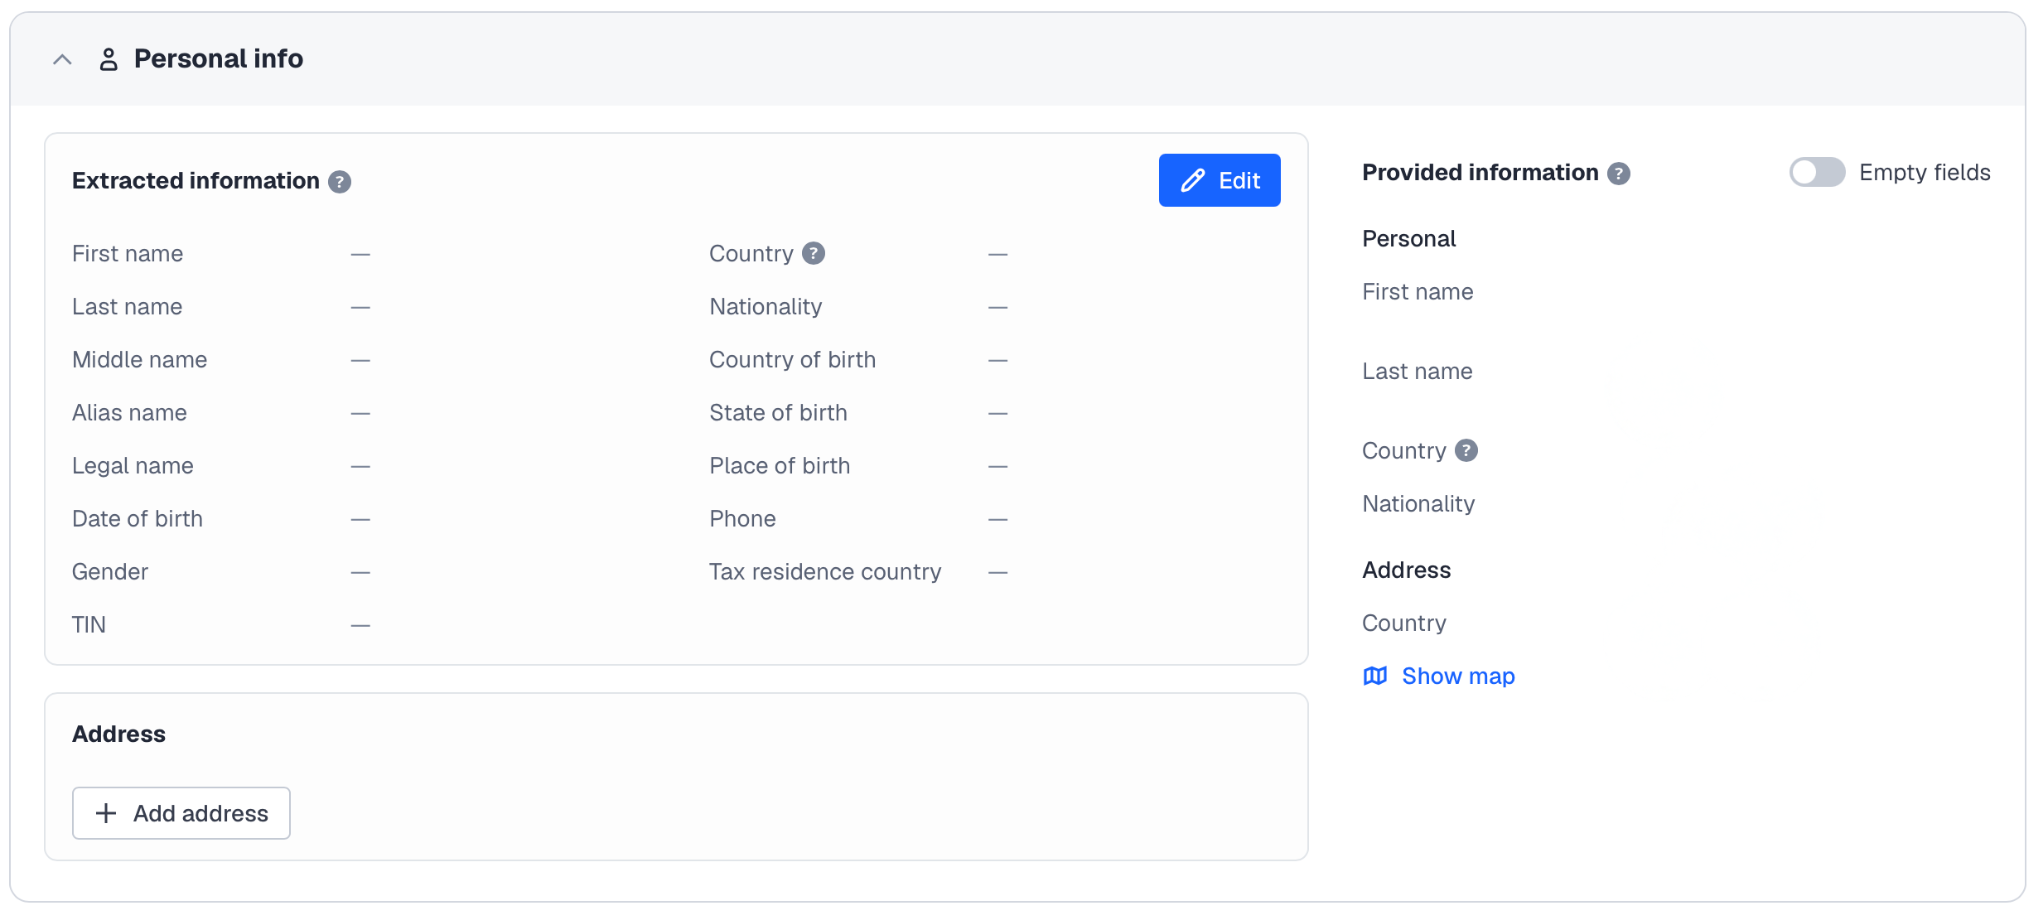
Task: Click the Date of birth field label
Action: click(x=137, y=519)
